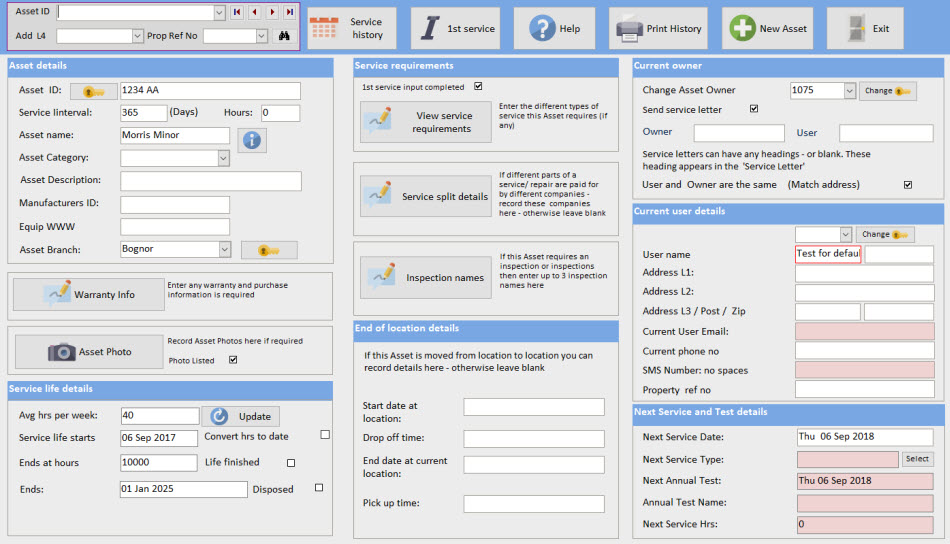Toggle 1st service input completed checkbox

pos(478,87)
